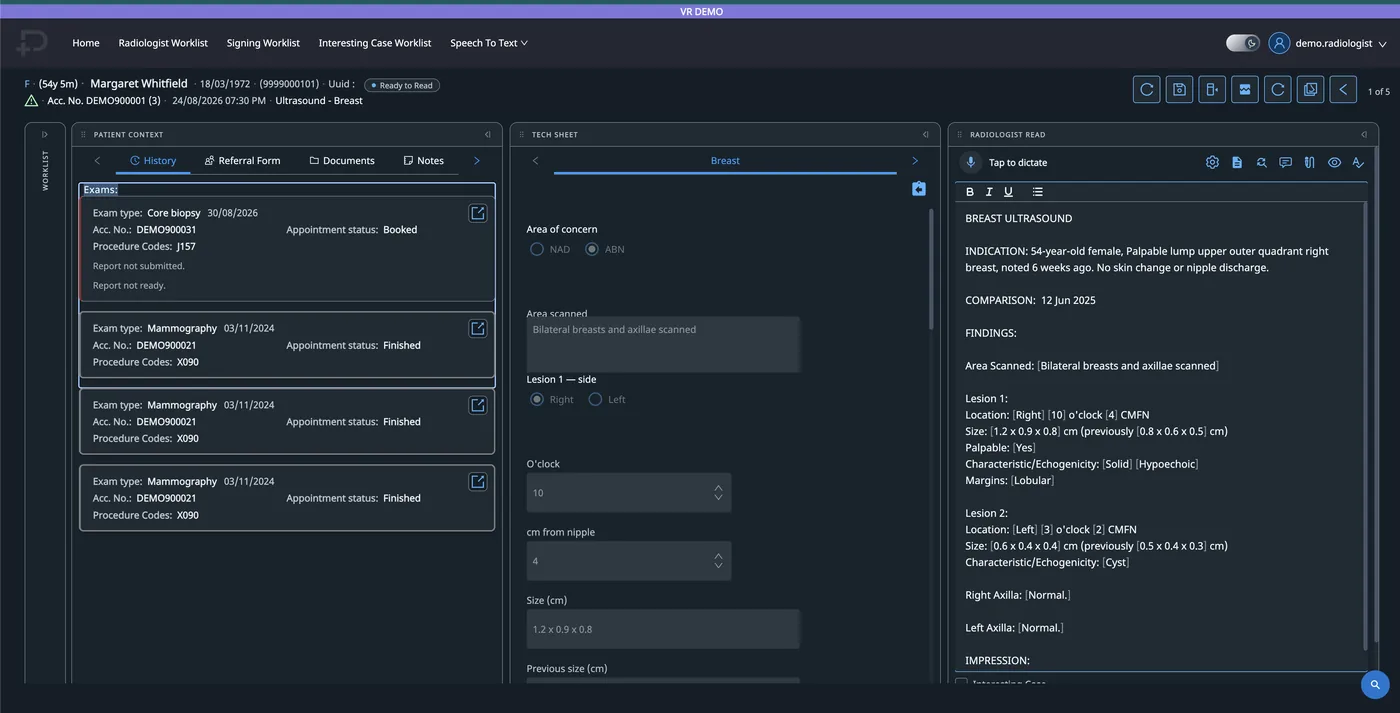The width and height of the screenshot is (1400, 713).
Task: Show more Patient Context tabs with right chevron
Action: click(476, 161)
